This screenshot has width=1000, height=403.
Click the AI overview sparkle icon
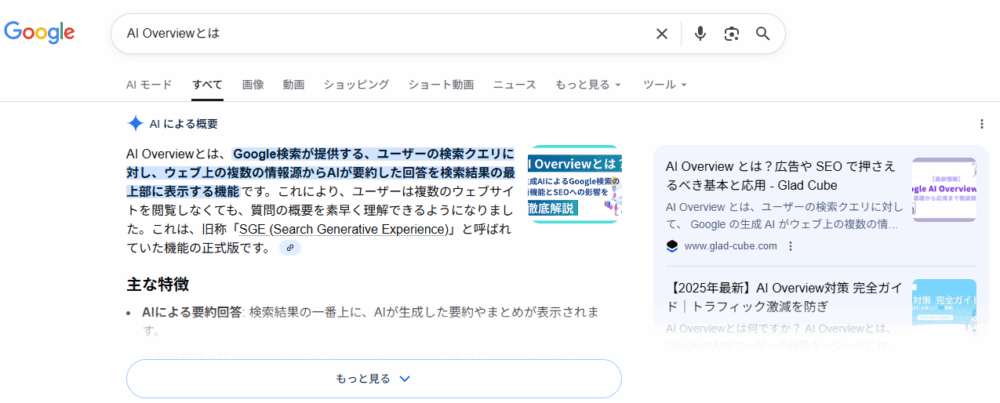click(x=135, y=123)
